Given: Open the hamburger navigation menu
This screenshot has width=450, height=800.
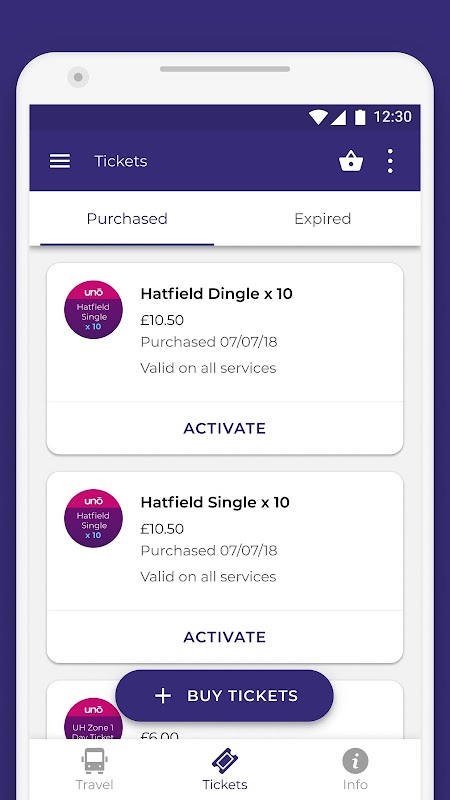Looking at the screenshot, I should coord(60,161).
